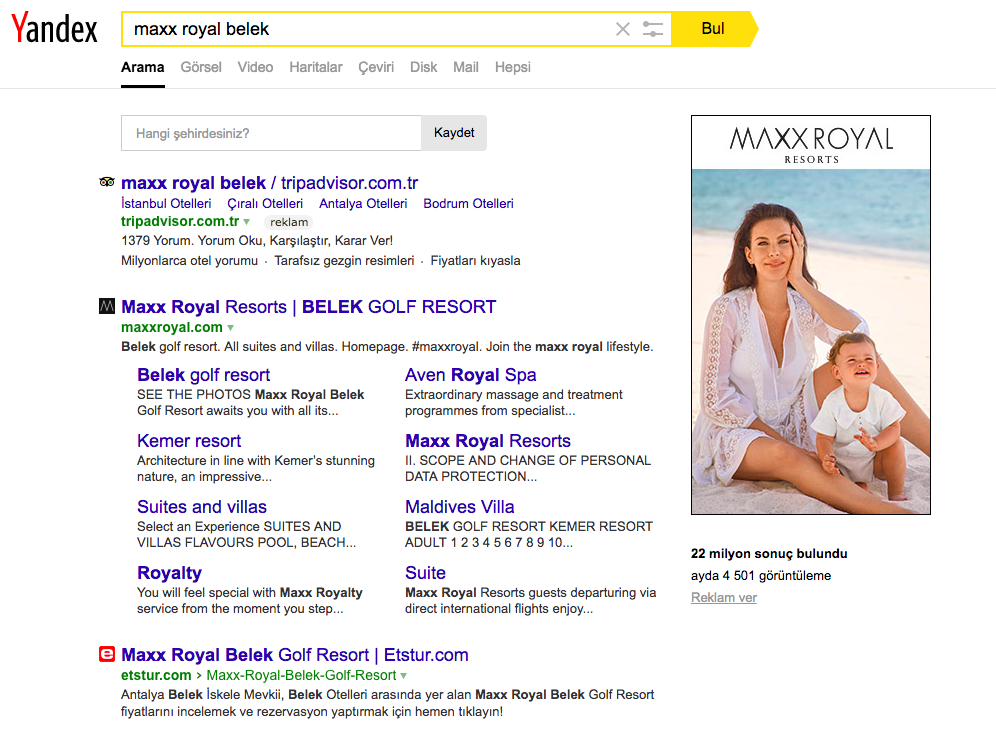Click 'Tarafsız gezgin resimleri' text
Viewport: 996px width, 737px height.
pyautogui.click(x=344, y=260)
